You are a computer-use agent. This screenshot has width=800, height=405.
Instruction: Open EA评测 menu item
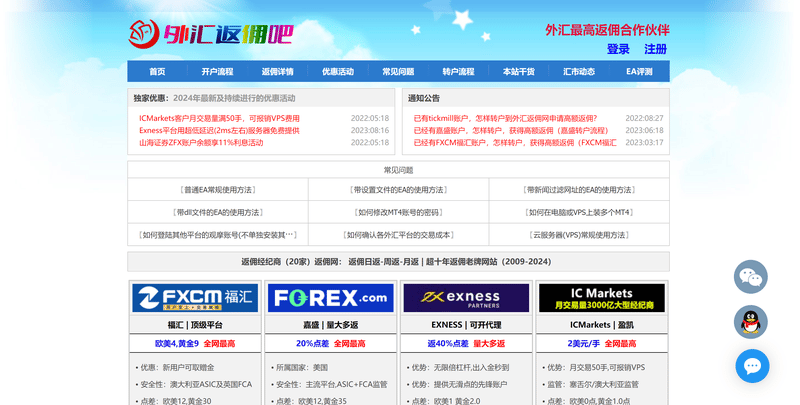pyautogui.click(x=639, y=71)
